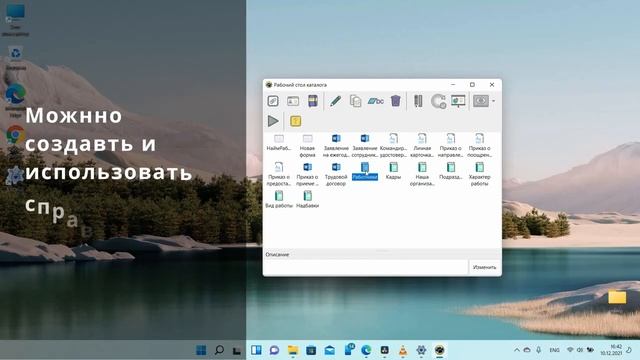Click the purple trash bin delete icon

(x=396, y=101)
